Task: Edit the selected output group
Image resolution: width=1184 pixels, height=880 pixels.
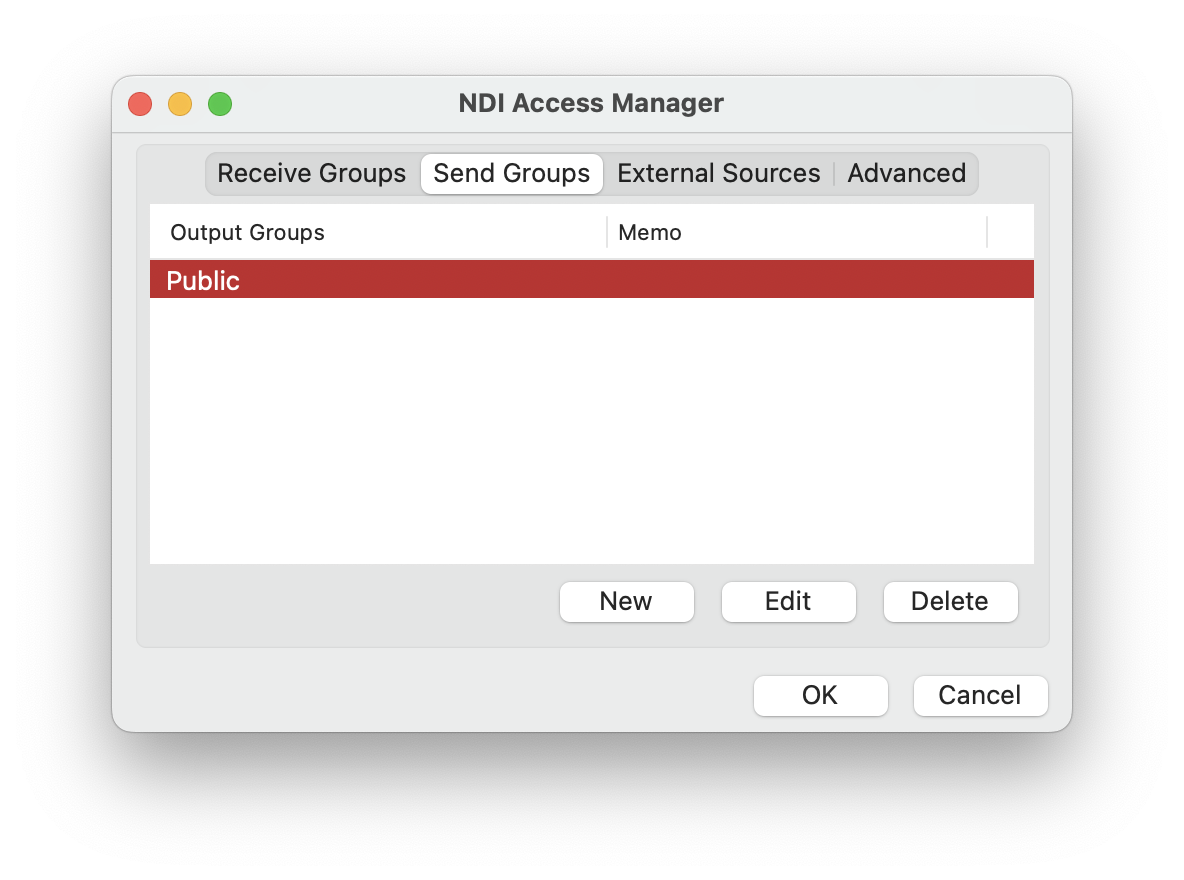Action: [788, 601]
